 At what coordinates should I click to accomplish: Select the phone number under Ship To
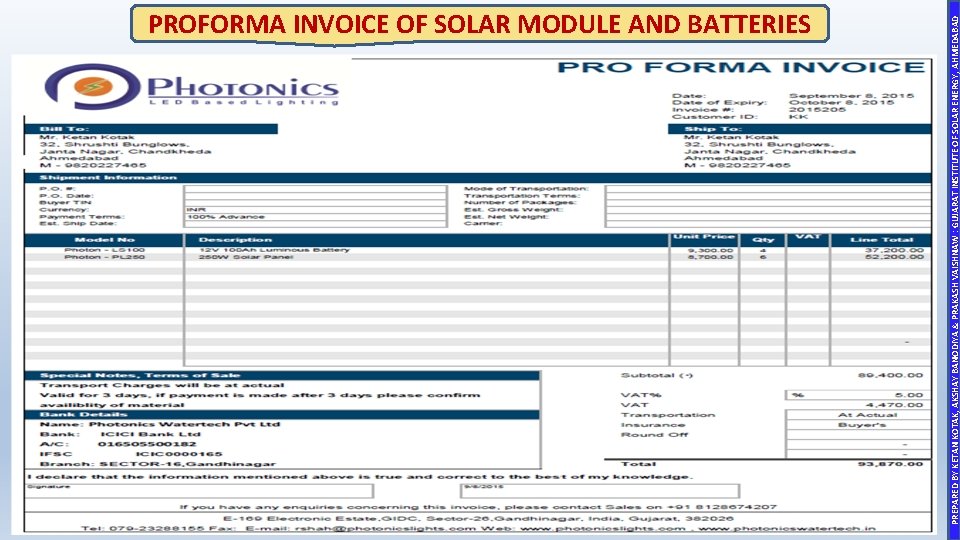(x=737, y=165)
